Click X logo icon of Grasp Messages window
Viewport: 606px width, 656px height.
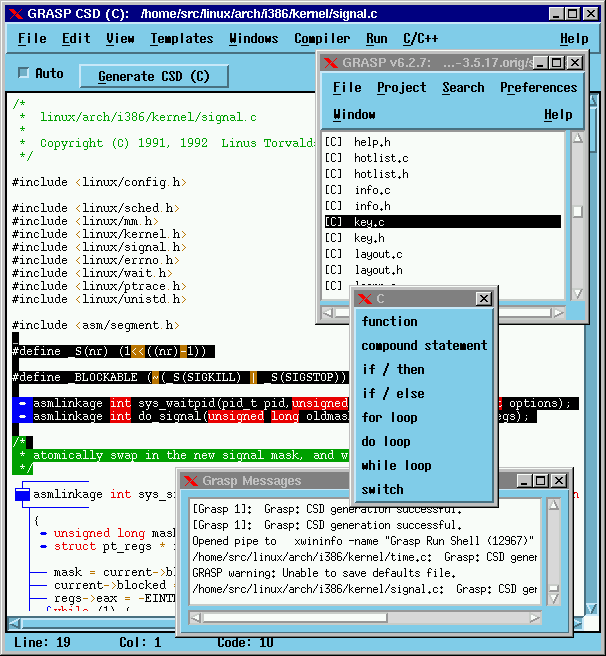191,481
